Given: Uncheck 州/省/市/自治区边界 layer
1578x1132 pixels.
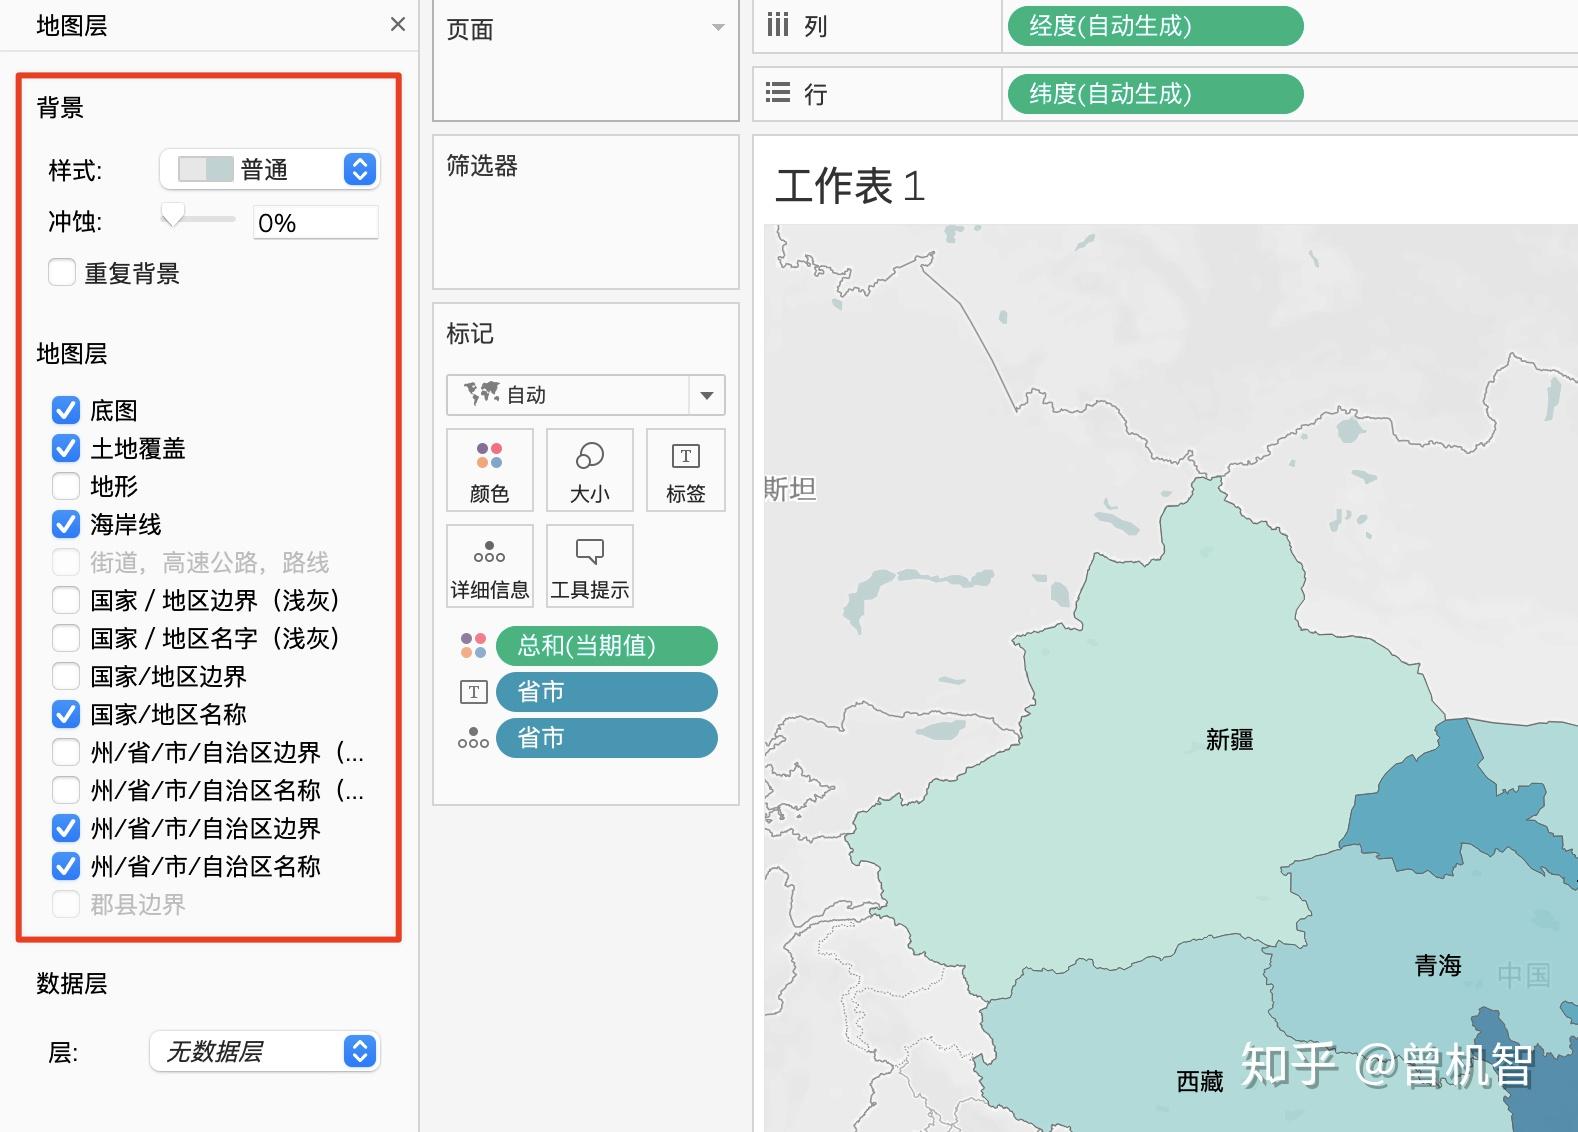Looking at the screenshot, I should tap(66, 828).
